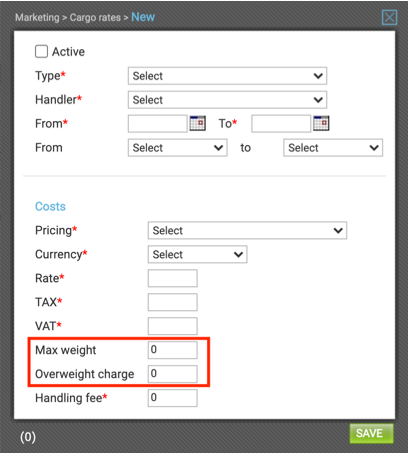Close the New cargo rate dialog

[389, 17]
